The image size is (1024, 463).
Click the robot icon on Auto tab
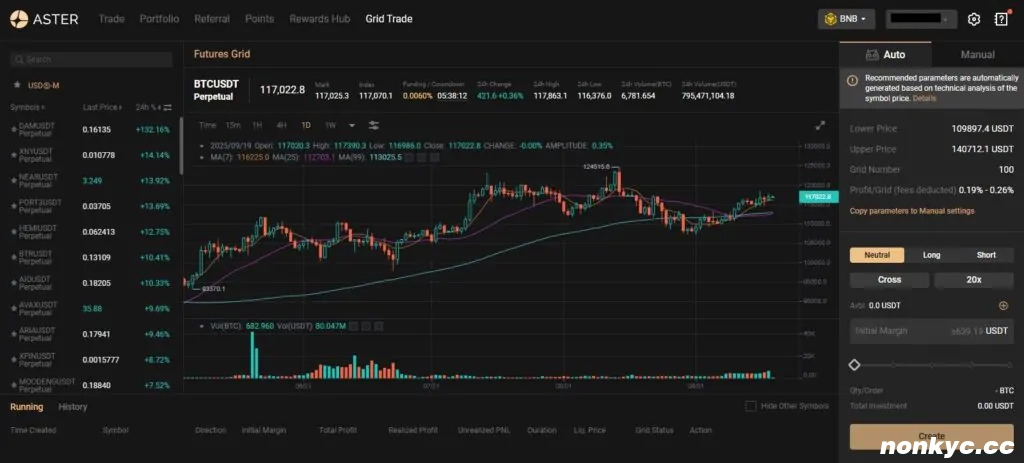point(871,54)
